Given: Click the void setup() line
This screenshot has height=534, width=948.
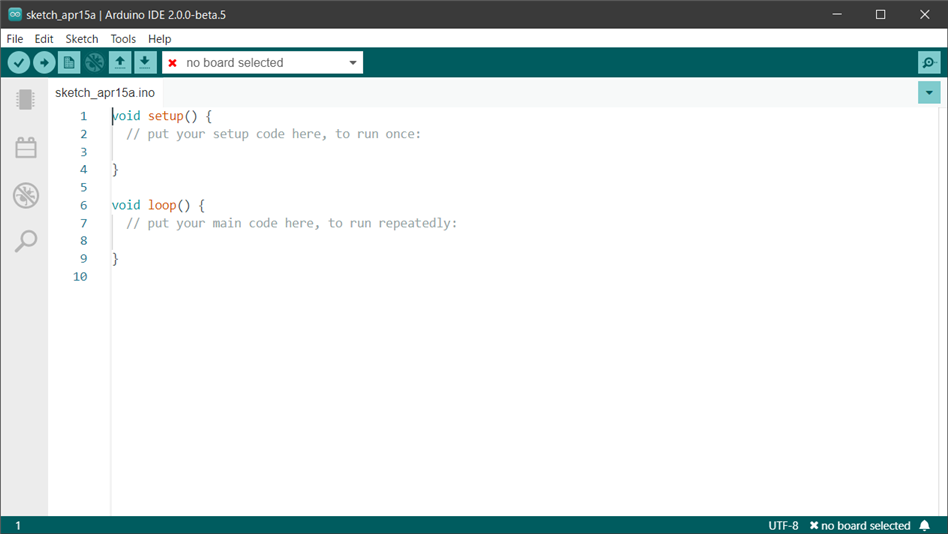Looking at the screenshot, I should (x=162, y=116).
